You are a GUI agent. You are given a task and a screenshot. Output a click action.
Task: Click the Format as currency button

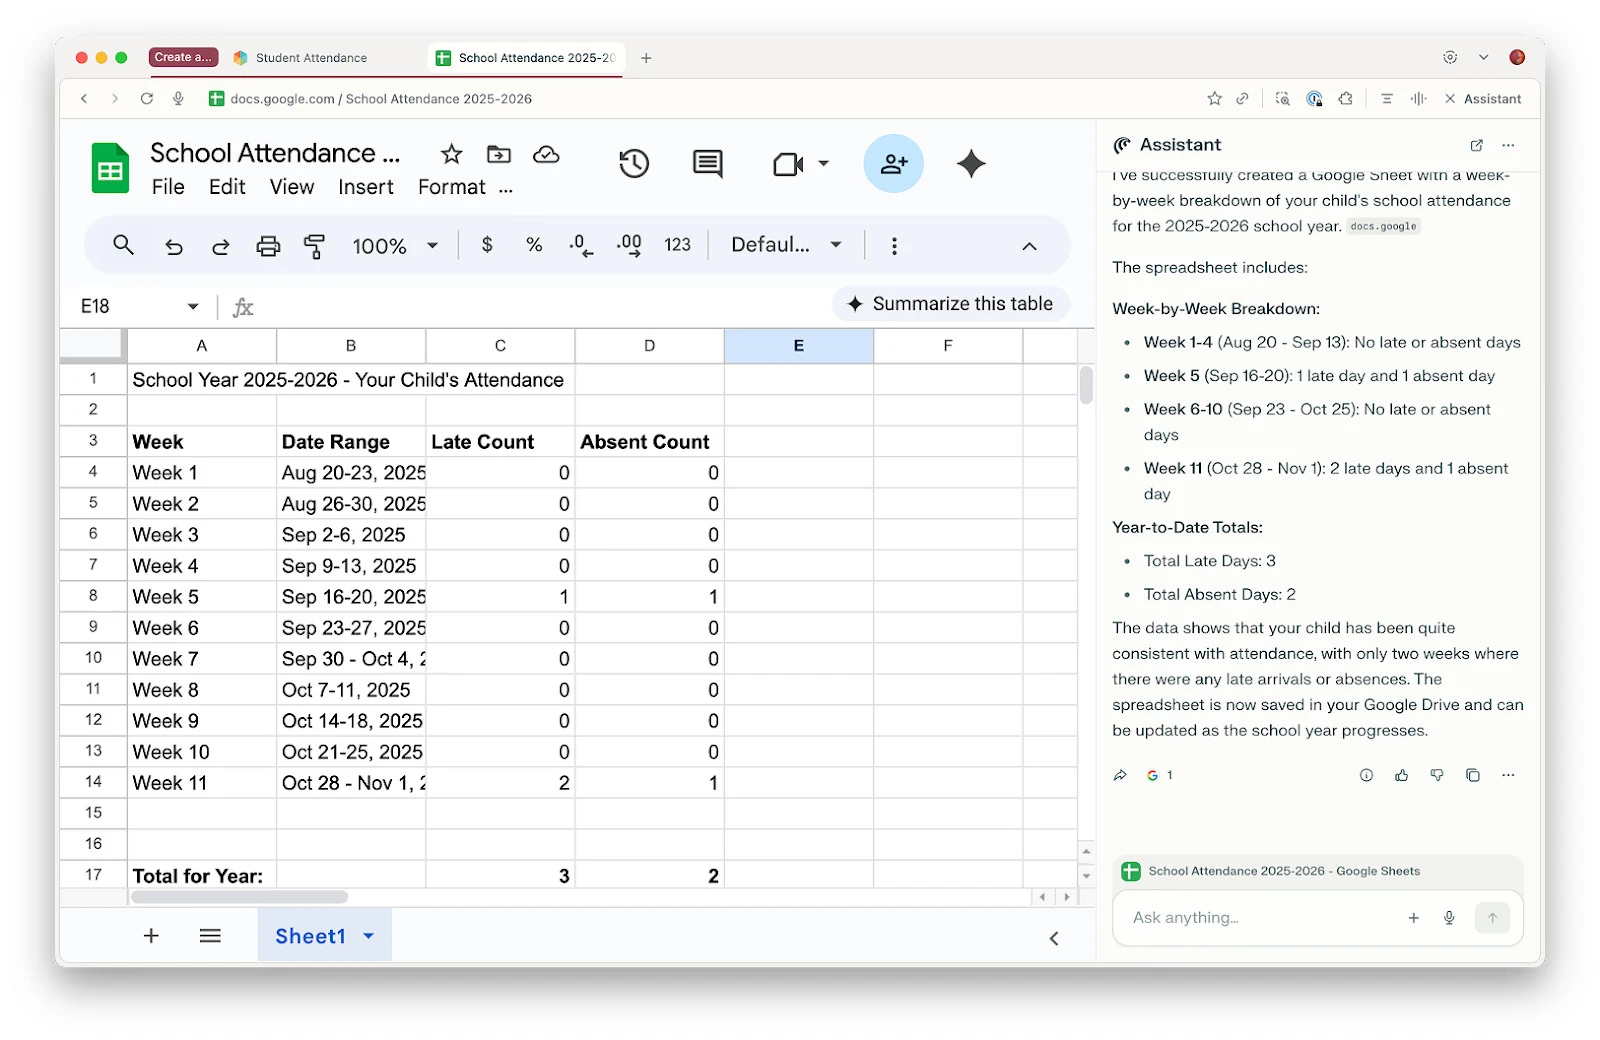(487, 245)
